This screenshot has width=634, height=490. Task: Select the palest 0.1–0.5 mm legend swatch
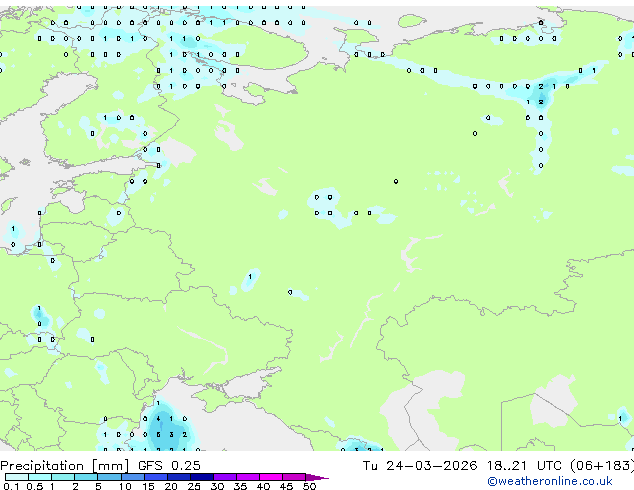[x=17, y=477]
